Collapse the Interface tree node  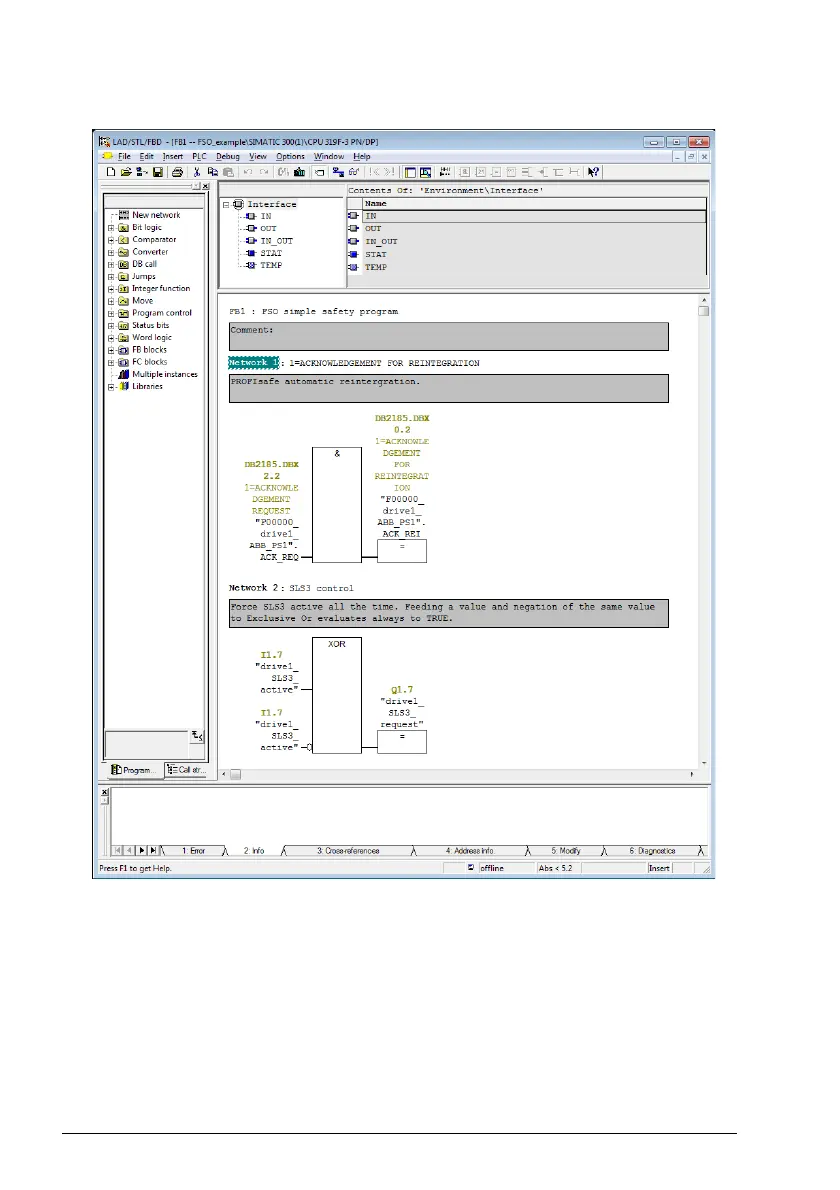pyautogui.click(x=226, y=205)
